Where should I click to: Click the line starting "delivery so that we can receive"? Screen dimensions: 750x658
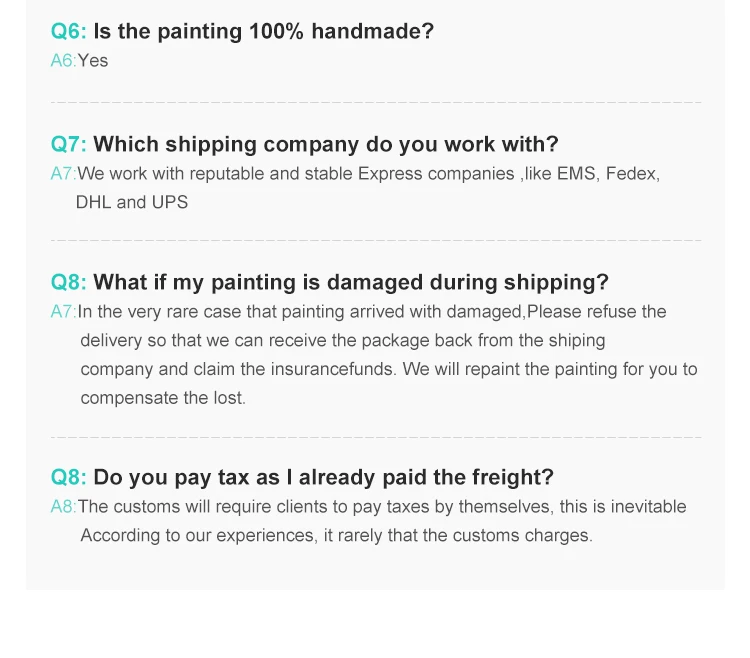click(343, 341)
